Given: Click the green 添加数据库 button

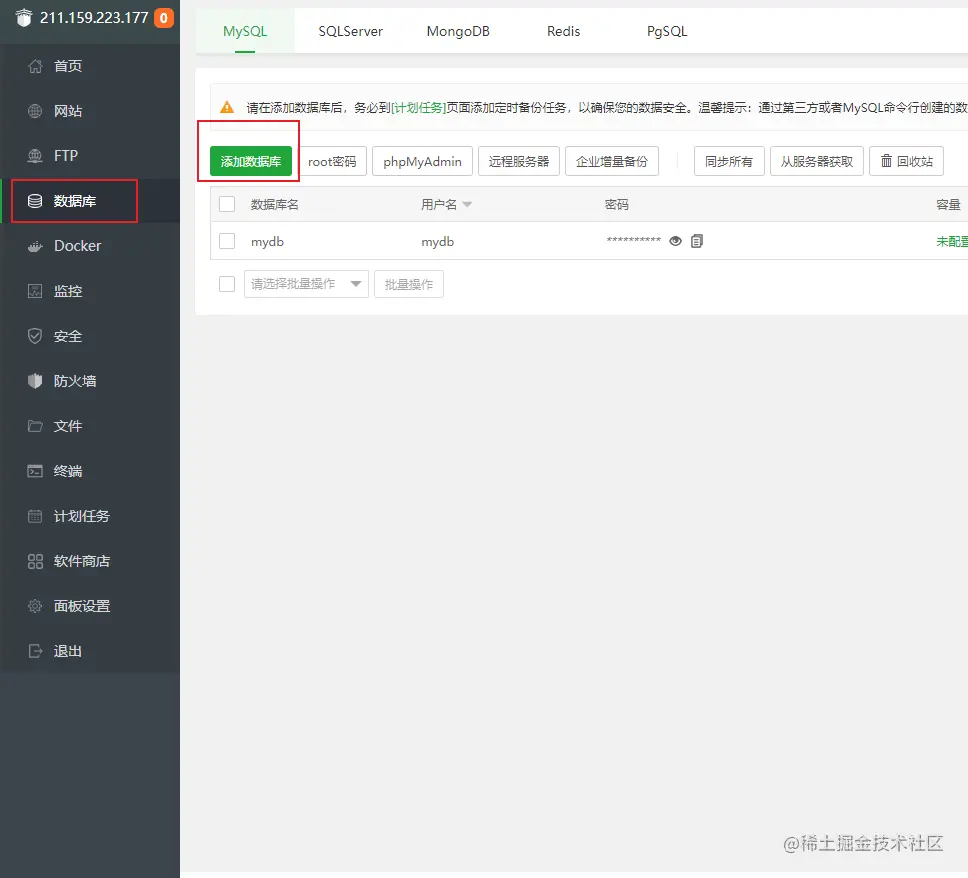Looking at the screenshot, I should click(251, 161).
